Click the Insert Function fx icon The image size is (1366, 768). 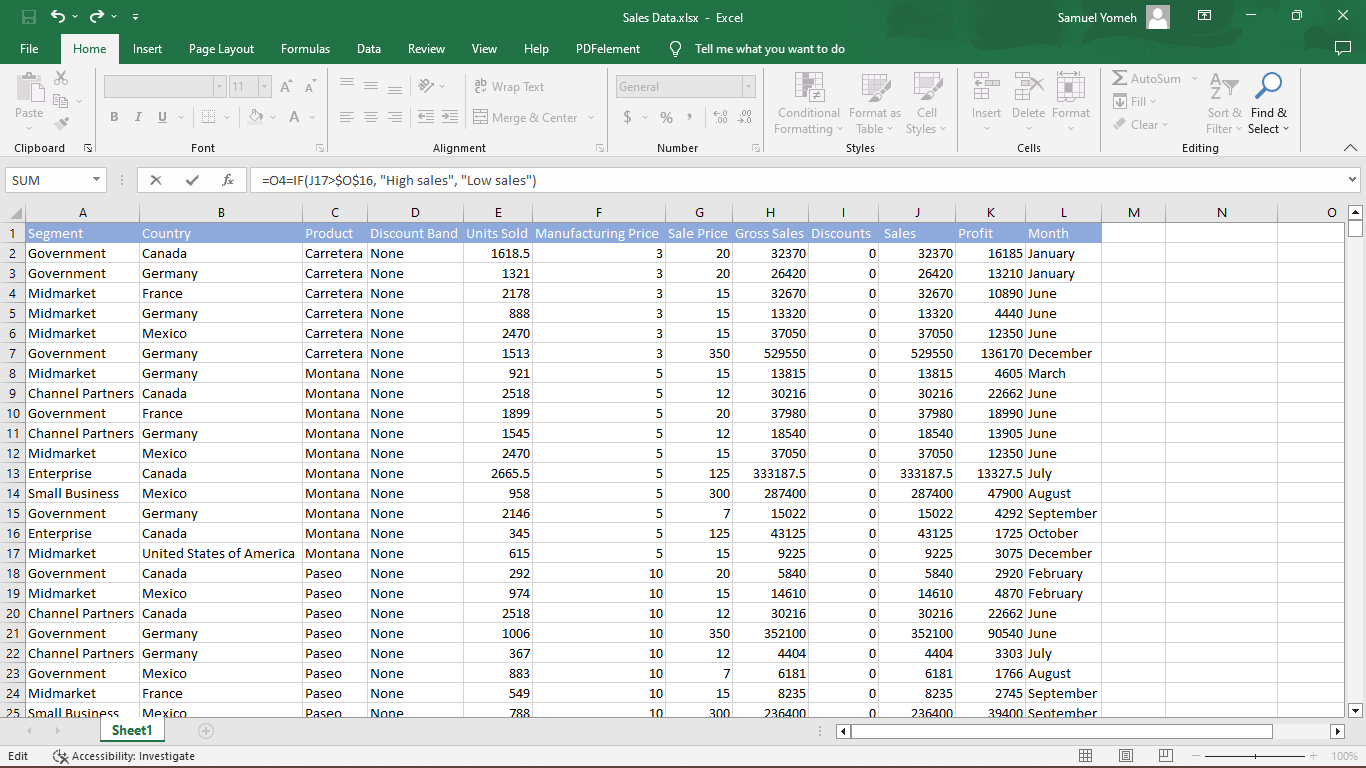point(228,180)
